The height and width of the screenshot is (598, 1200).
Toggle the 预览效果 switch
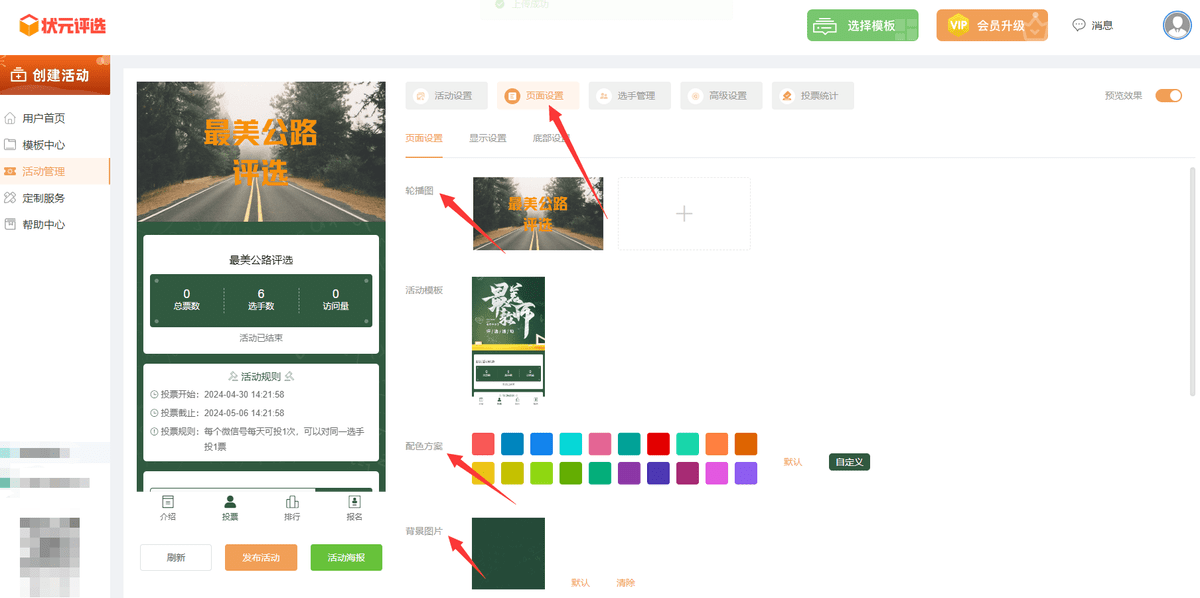1167,95
